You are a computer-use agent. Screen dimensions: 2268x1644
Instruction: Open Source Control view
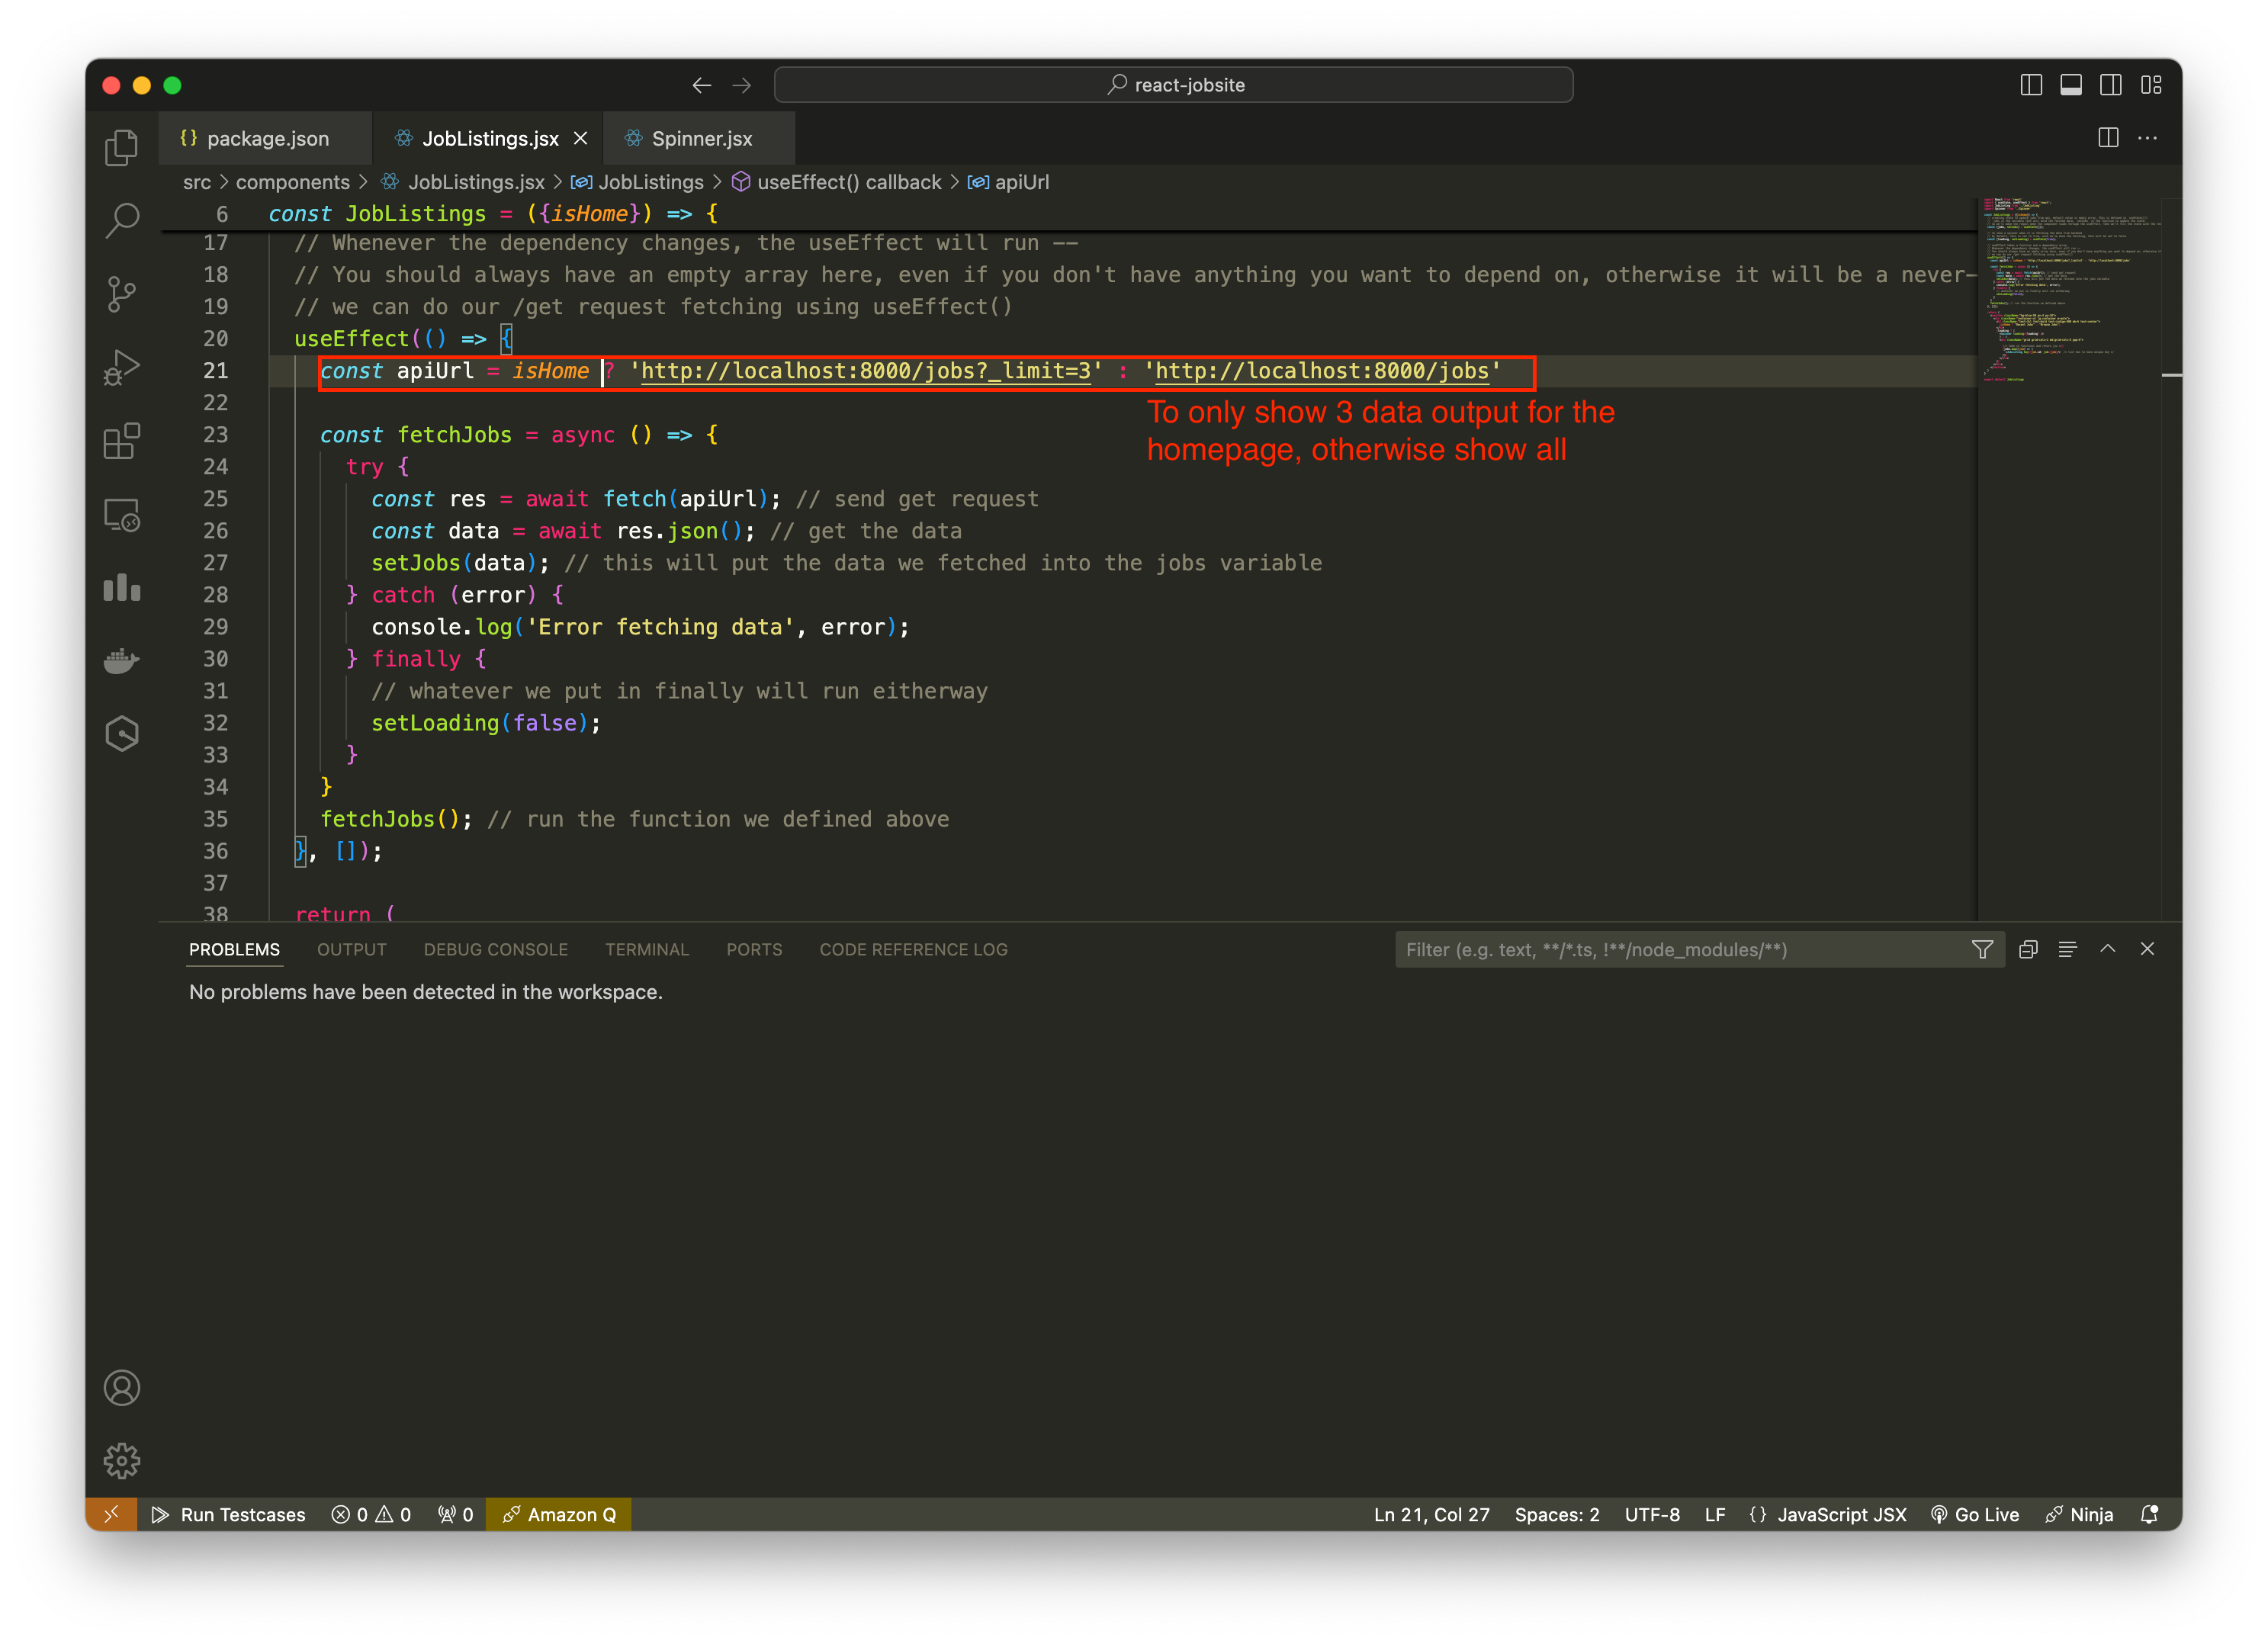pyautogui.click(x=122, y=294)
